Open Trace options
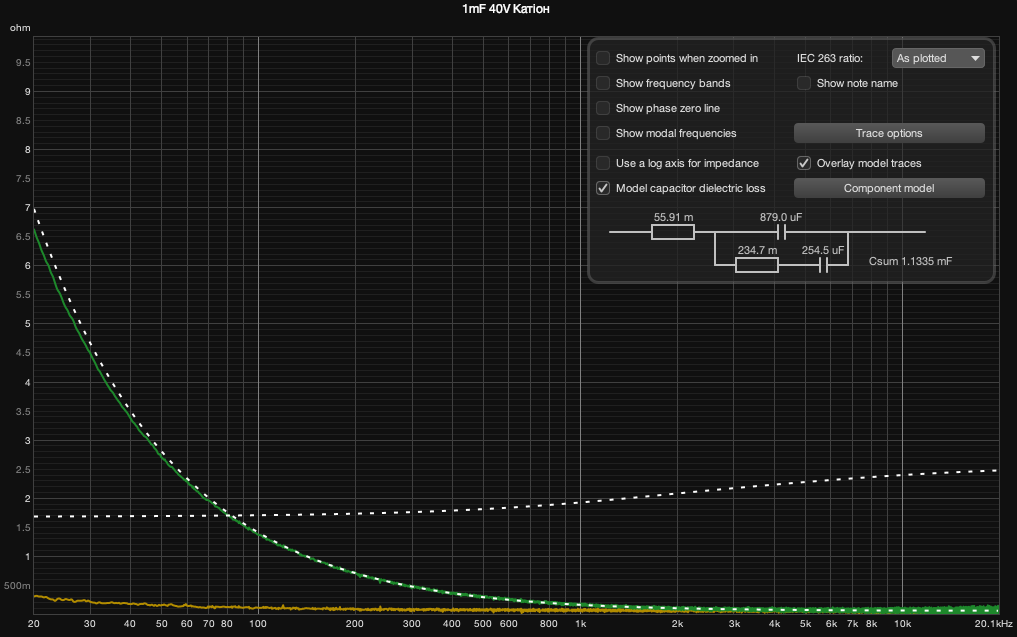 coord(889,133)
